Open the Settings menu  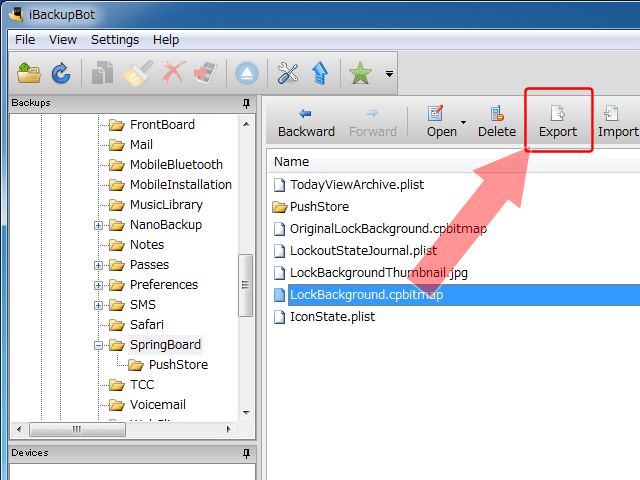(x=115, y=40)
